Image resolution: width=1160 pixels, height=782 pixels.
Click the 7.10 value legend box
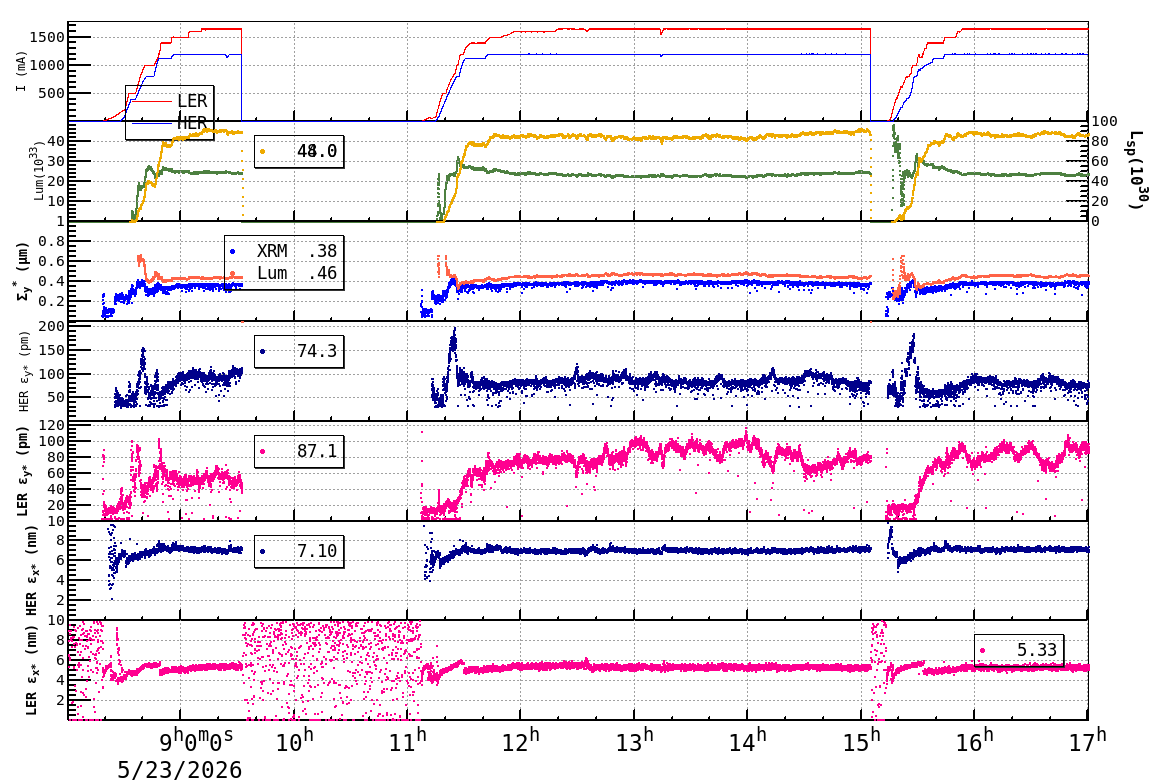point(299,551)
